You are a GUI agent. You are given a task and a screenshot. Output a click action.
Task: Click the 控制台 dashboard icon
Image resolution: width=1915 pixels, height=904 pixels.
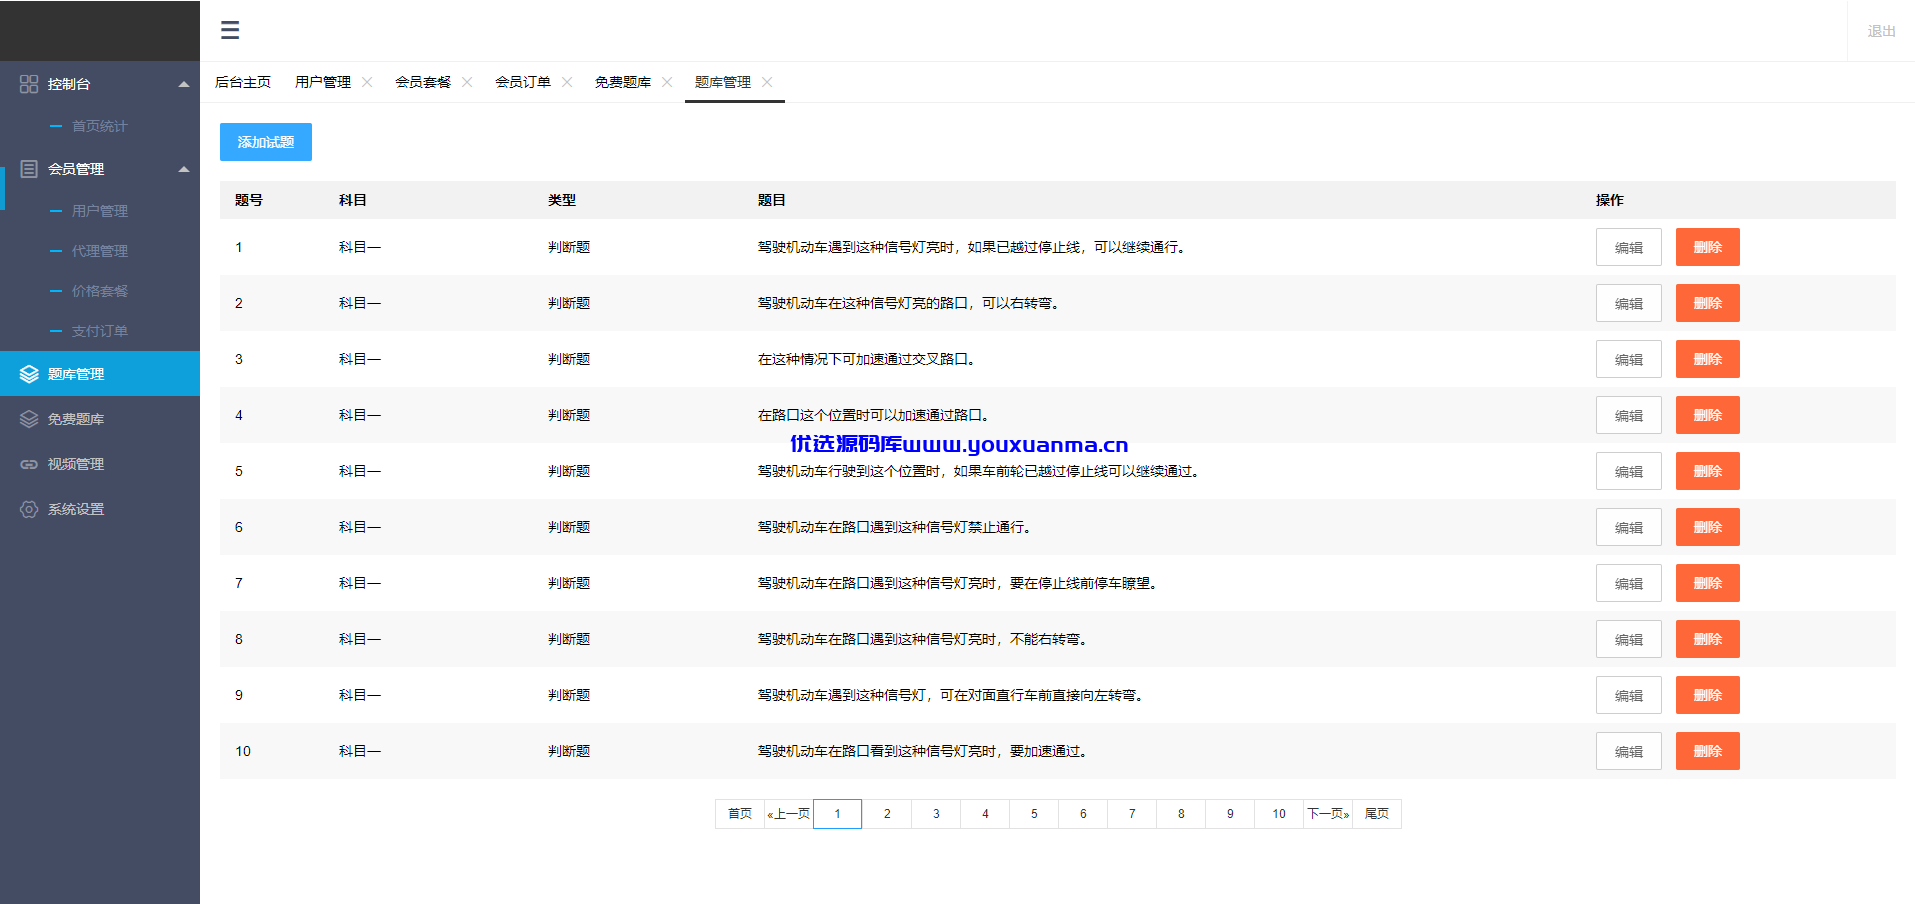pos(29,84)
